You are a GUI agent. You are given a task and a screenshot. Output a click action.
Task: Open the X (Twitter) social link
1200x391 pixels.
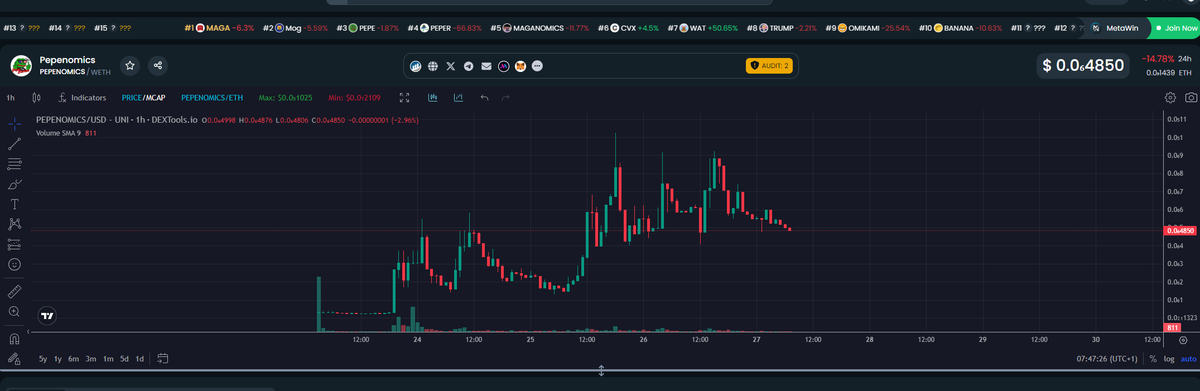[450, 66]
